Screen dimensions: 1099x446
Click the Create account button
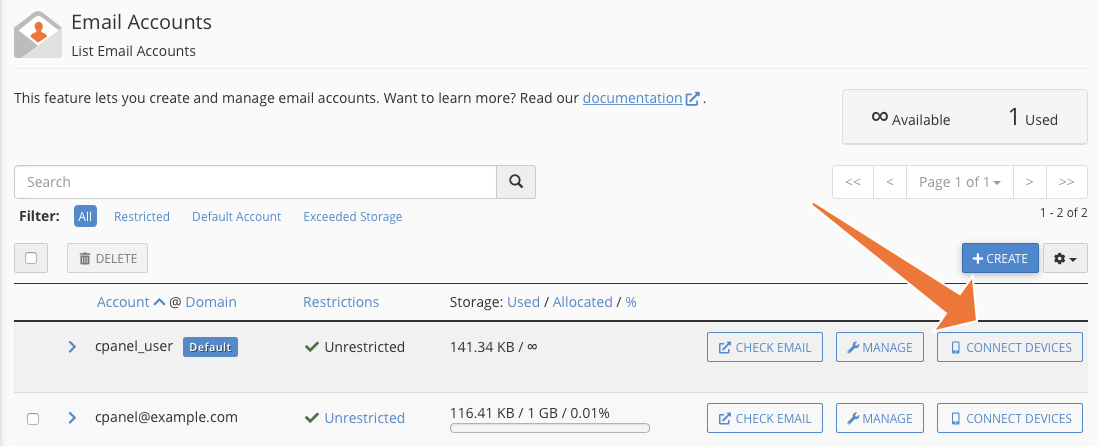tap(1000, 259)
